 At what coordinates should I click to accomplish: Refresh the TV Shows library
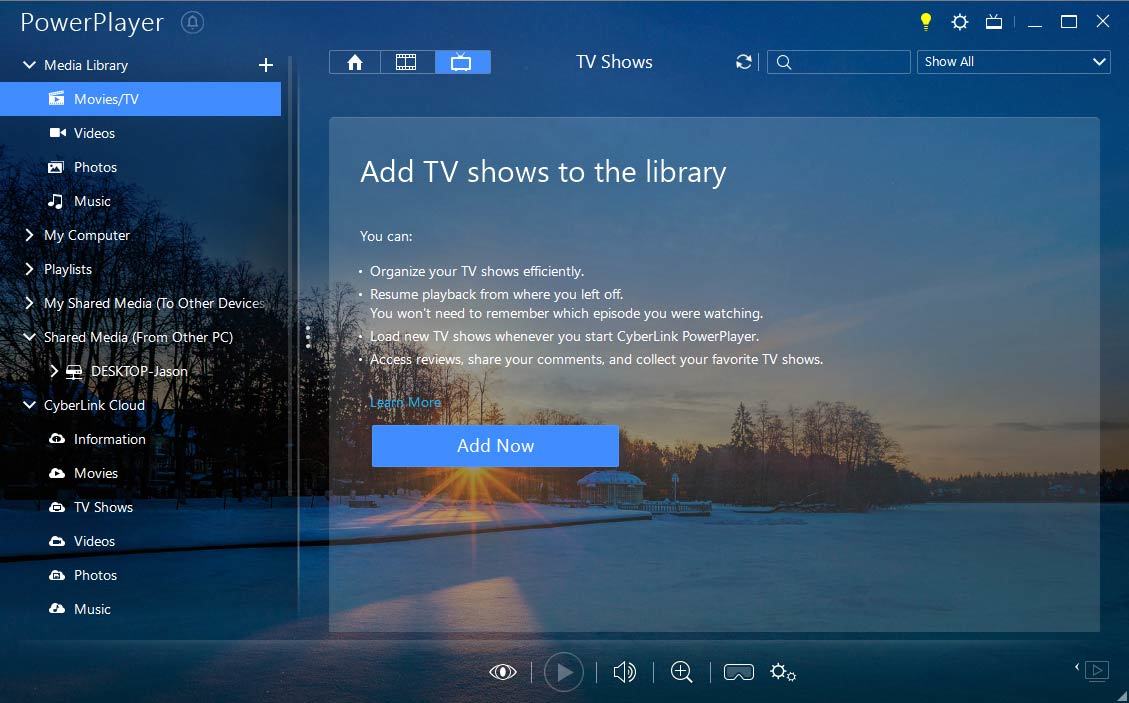[x=744, y=62]
